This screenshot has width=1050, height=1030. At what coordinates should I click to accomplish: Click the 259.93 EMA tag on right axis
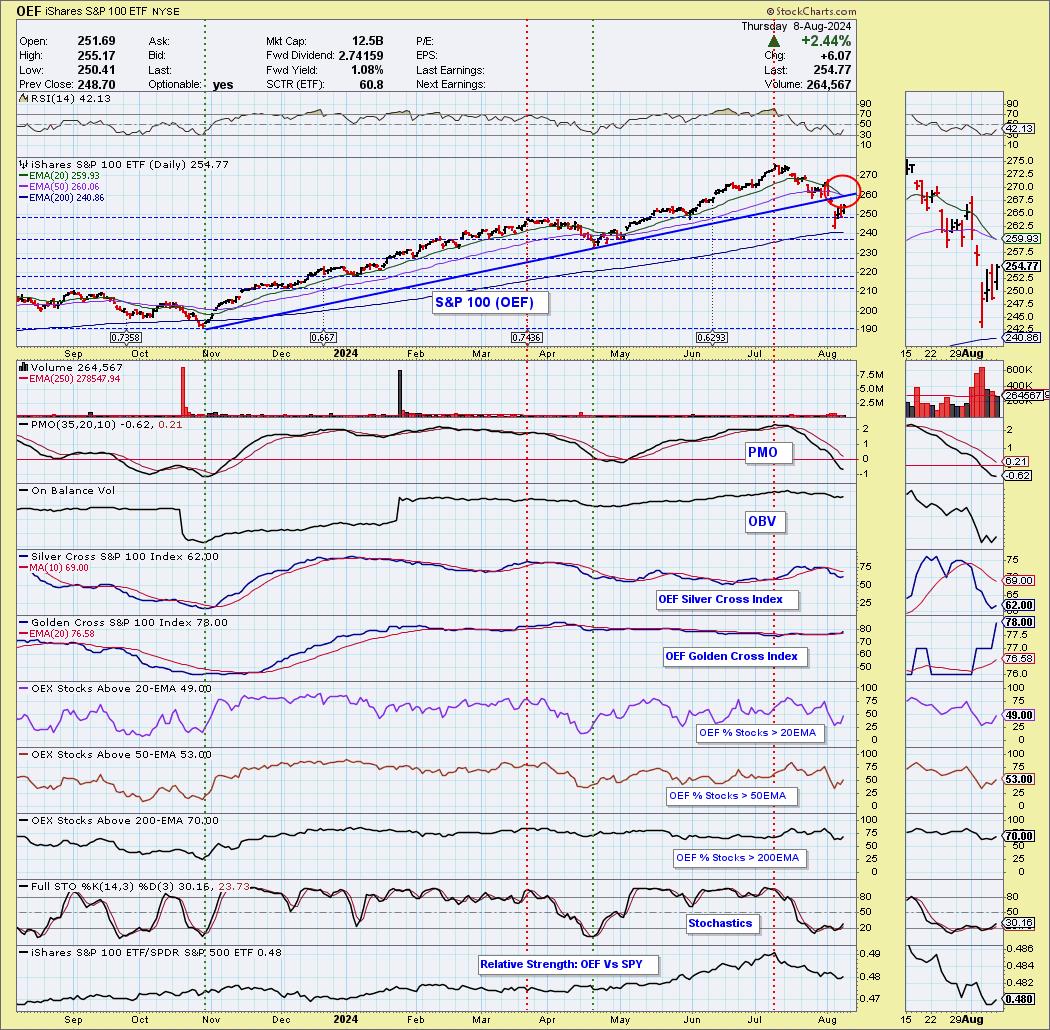[x=1022, y=238]
